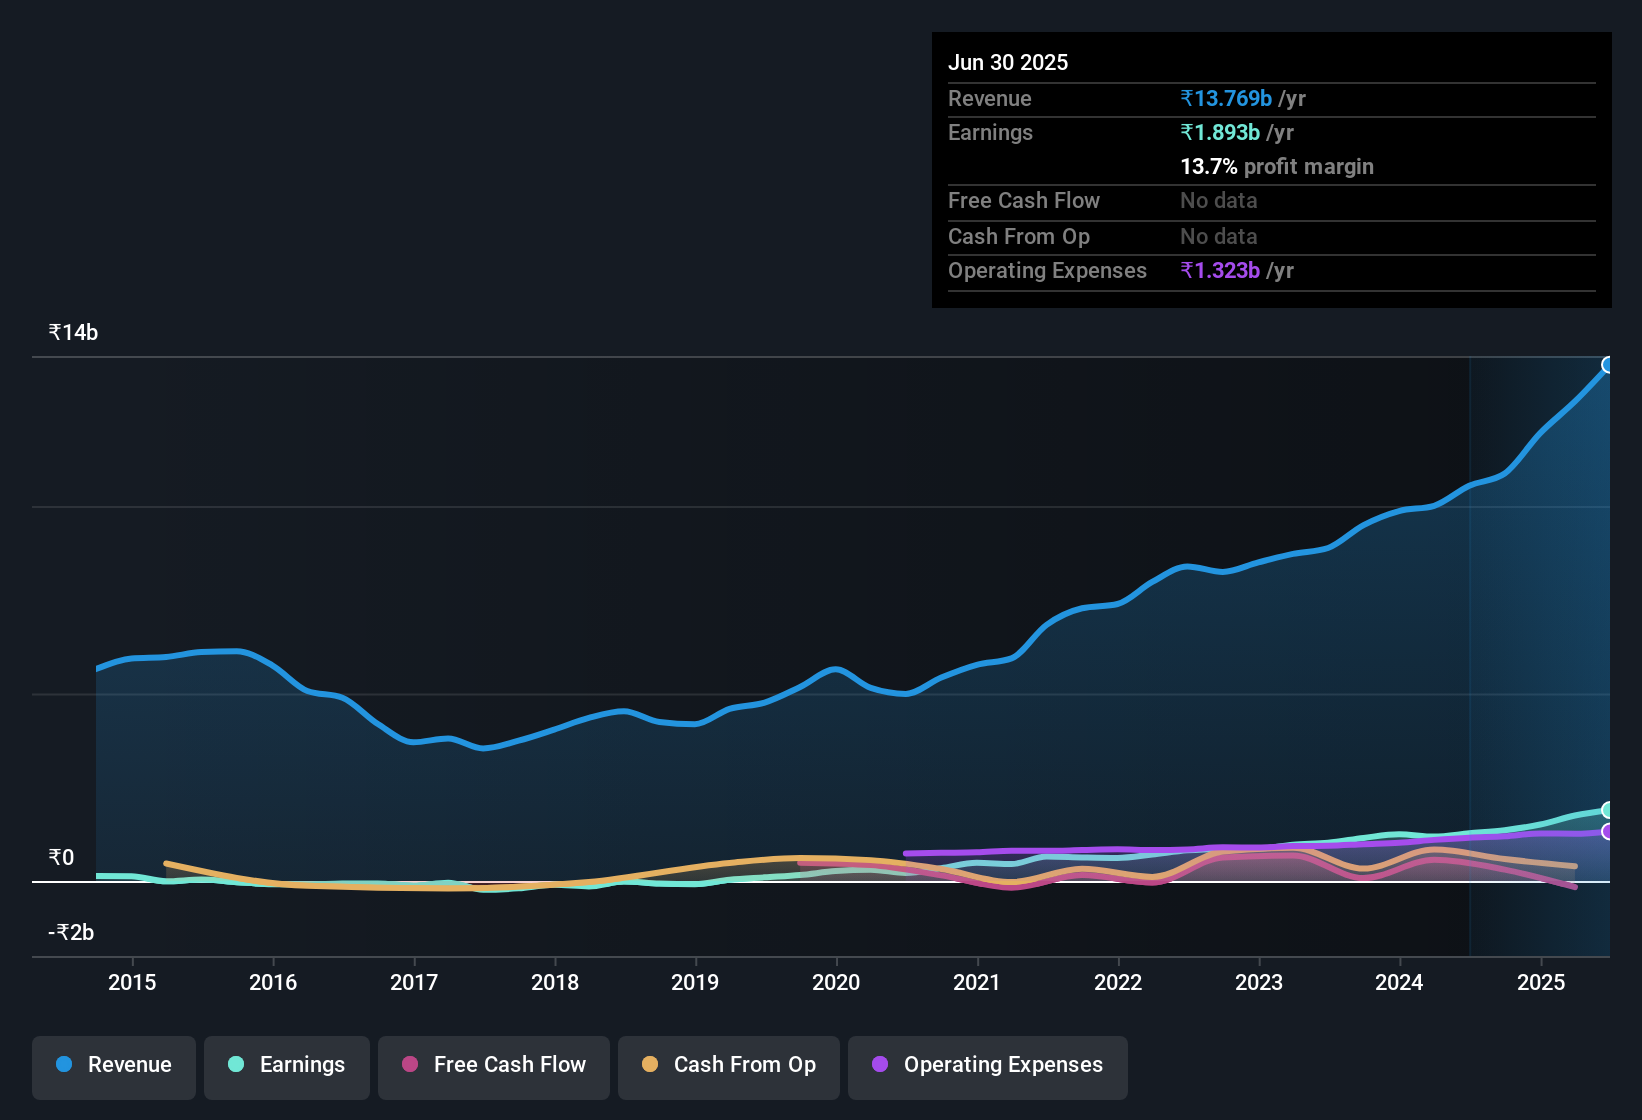Click the Cash From Op legend button
Viewport: 1642px width, 1120px height.
(x=728, y=1065)
